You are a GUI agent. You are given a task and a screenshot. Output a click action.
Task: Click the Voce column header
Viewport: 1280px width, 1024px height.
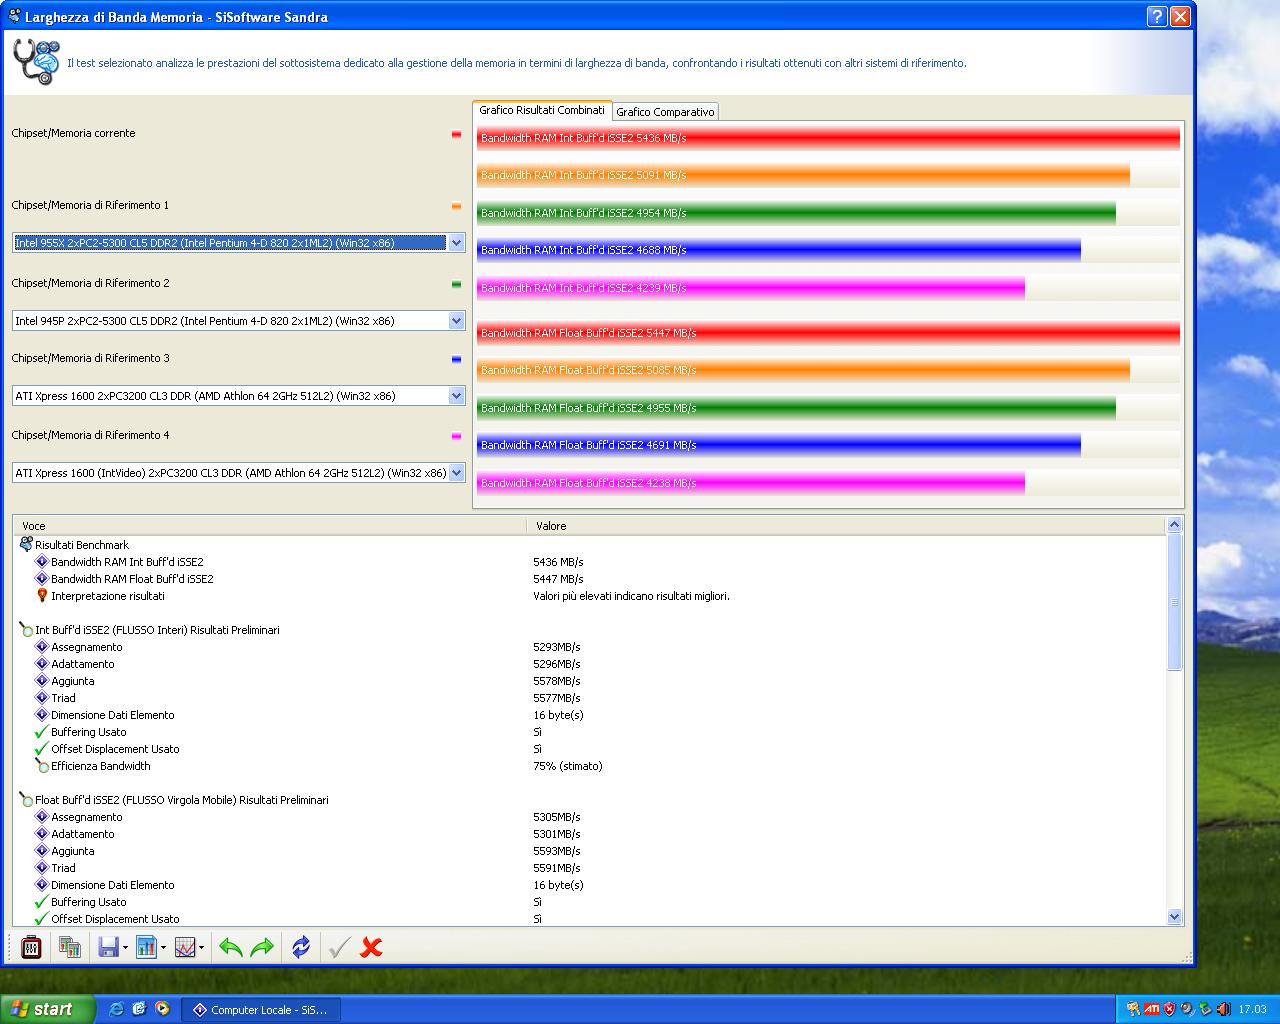[270, 525]
